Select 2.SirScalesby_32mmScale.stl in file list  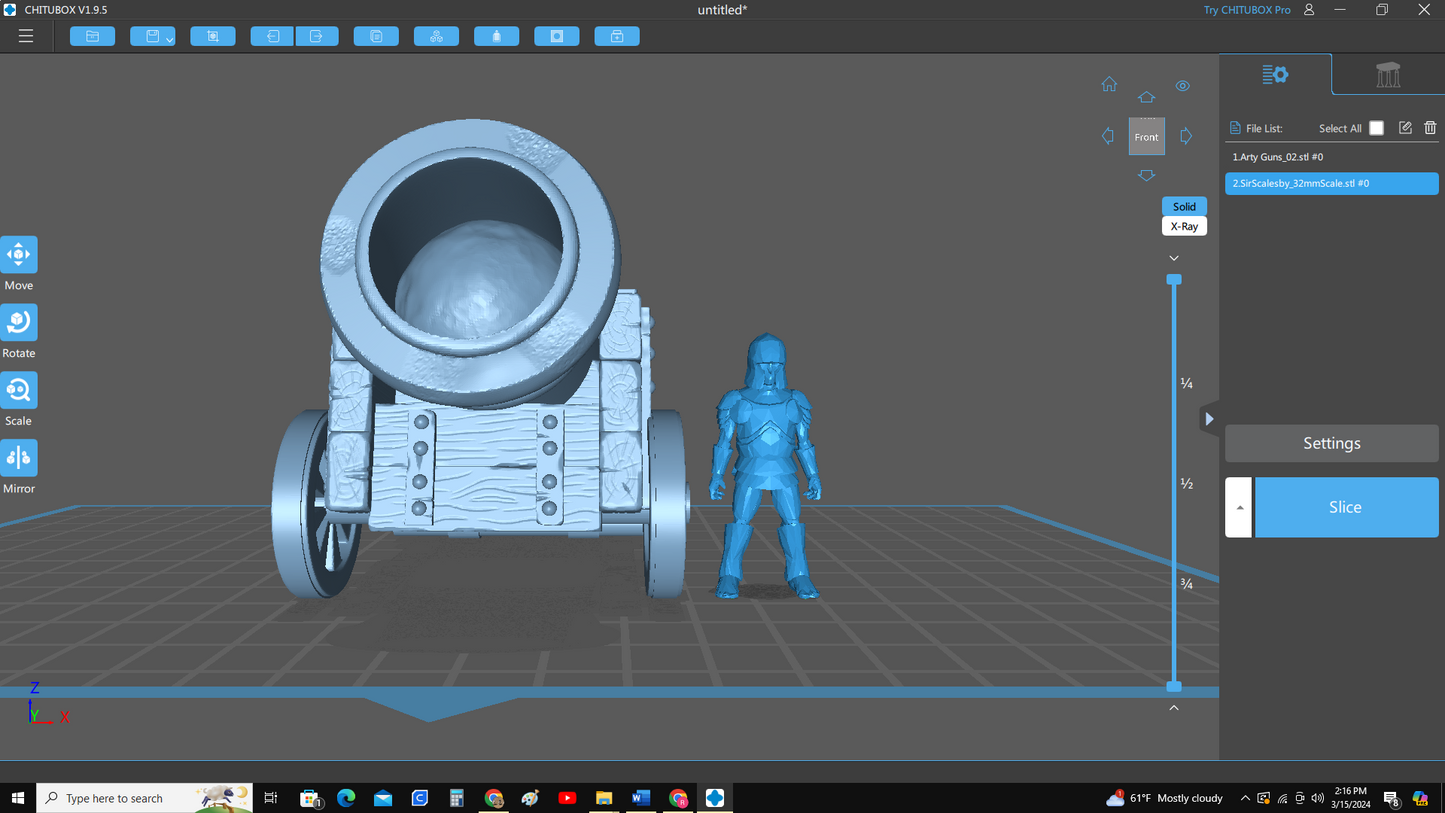(x=1332, y=183)
